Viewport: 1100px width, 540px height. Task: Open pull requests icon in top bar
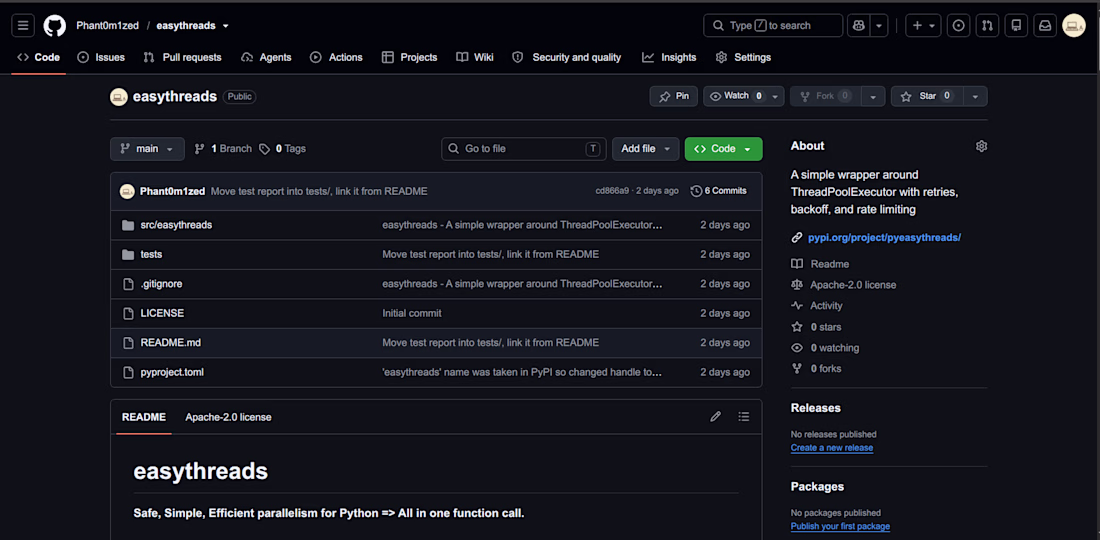pyautogui.click(x=987, y=26)
